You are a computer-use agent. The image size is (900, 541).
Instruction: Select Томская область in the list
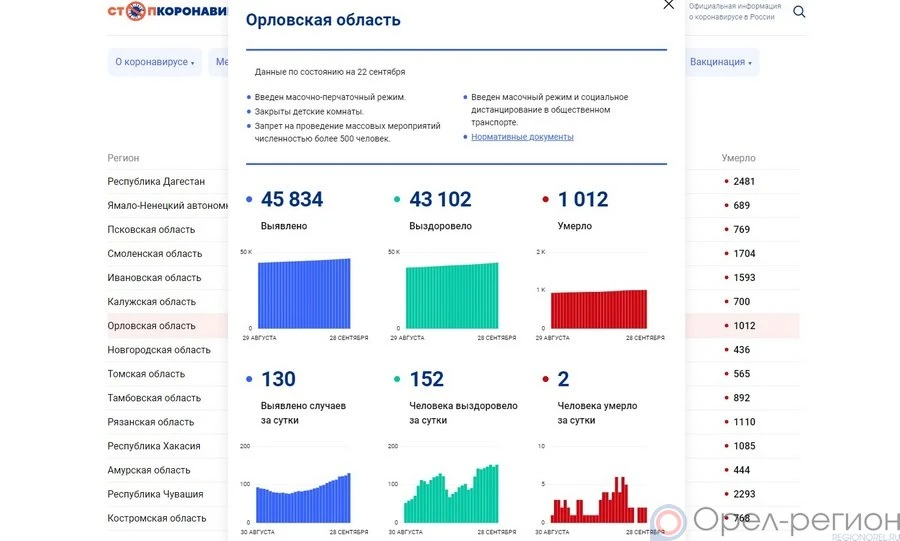[x=146, y=374]
